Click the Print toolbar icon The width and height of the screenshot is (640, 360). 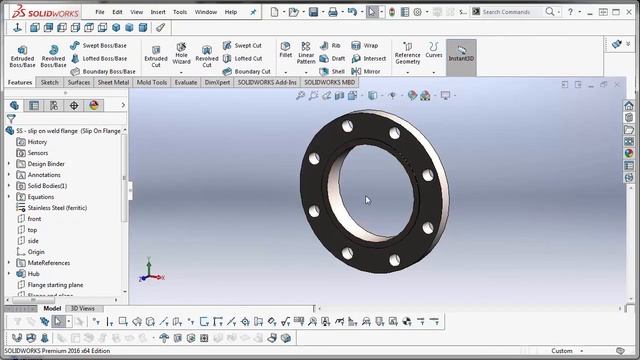pyautogui.click(x=333, y=12)
